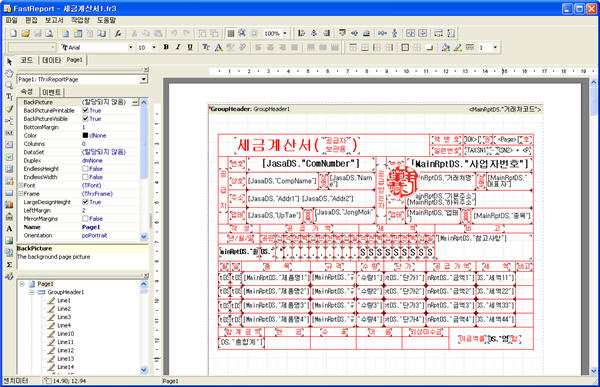Click the font color A icon
Screen dimensions: 600x387
(218, 47)
